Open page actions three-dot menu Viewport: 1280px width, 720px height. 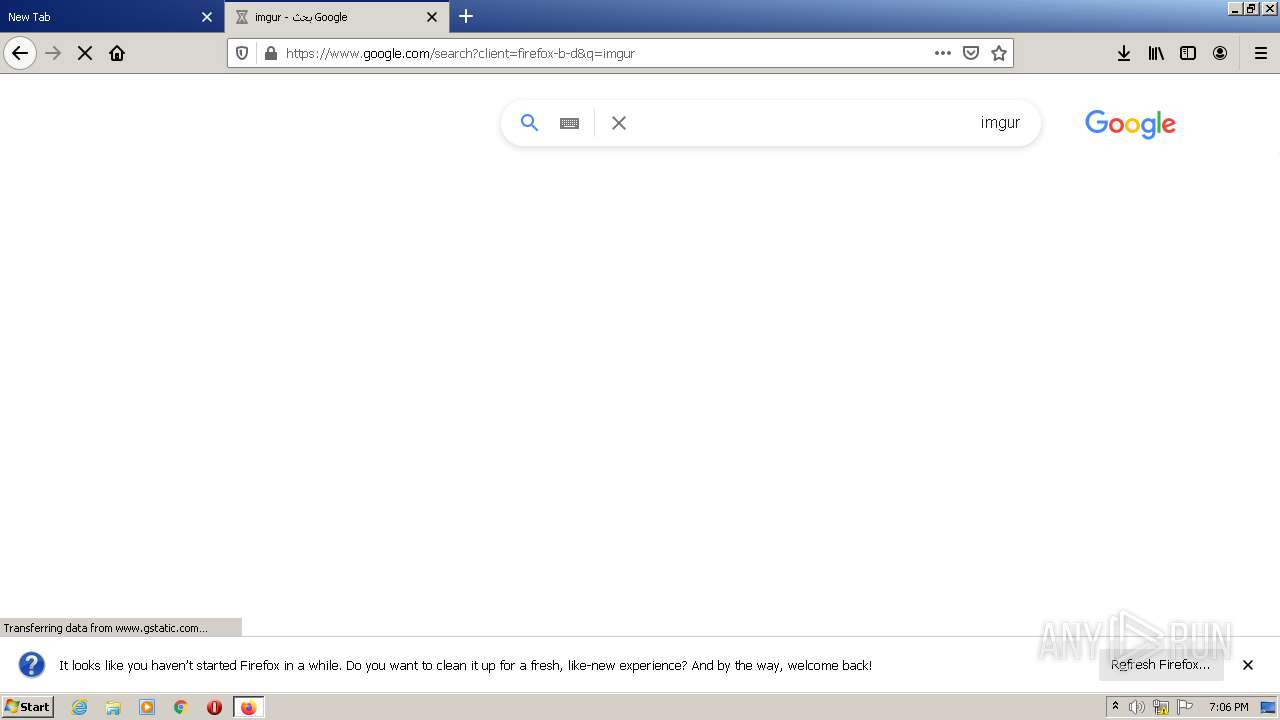coord(942,53)
